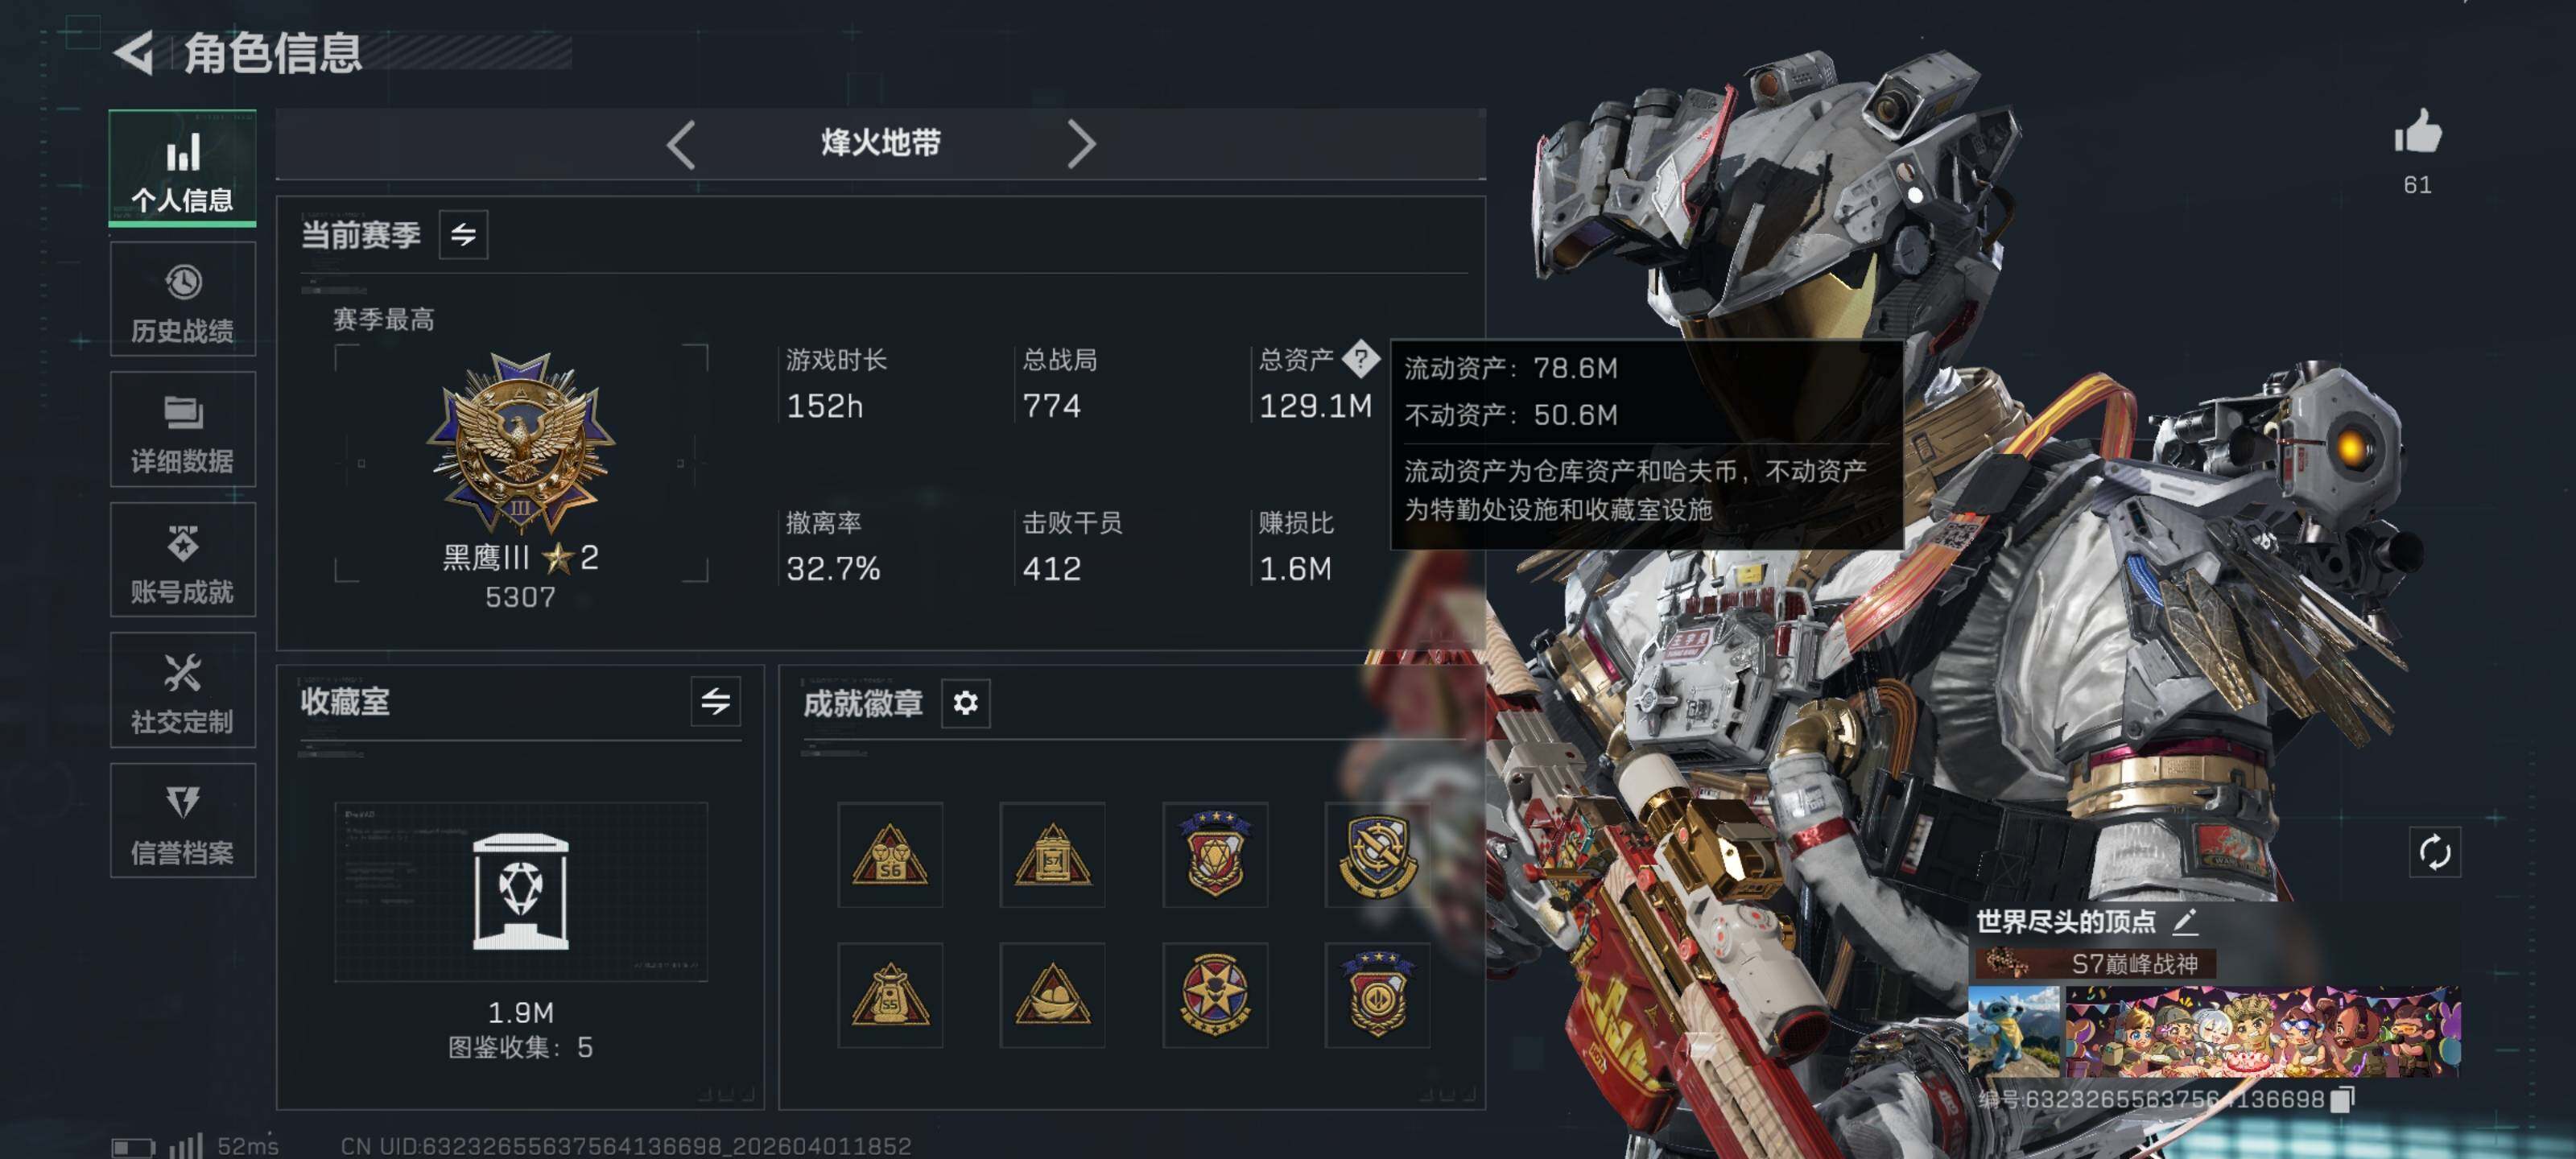Switch to previous mode with left chevron
Screen dimensions: 2576x1159
681,144
